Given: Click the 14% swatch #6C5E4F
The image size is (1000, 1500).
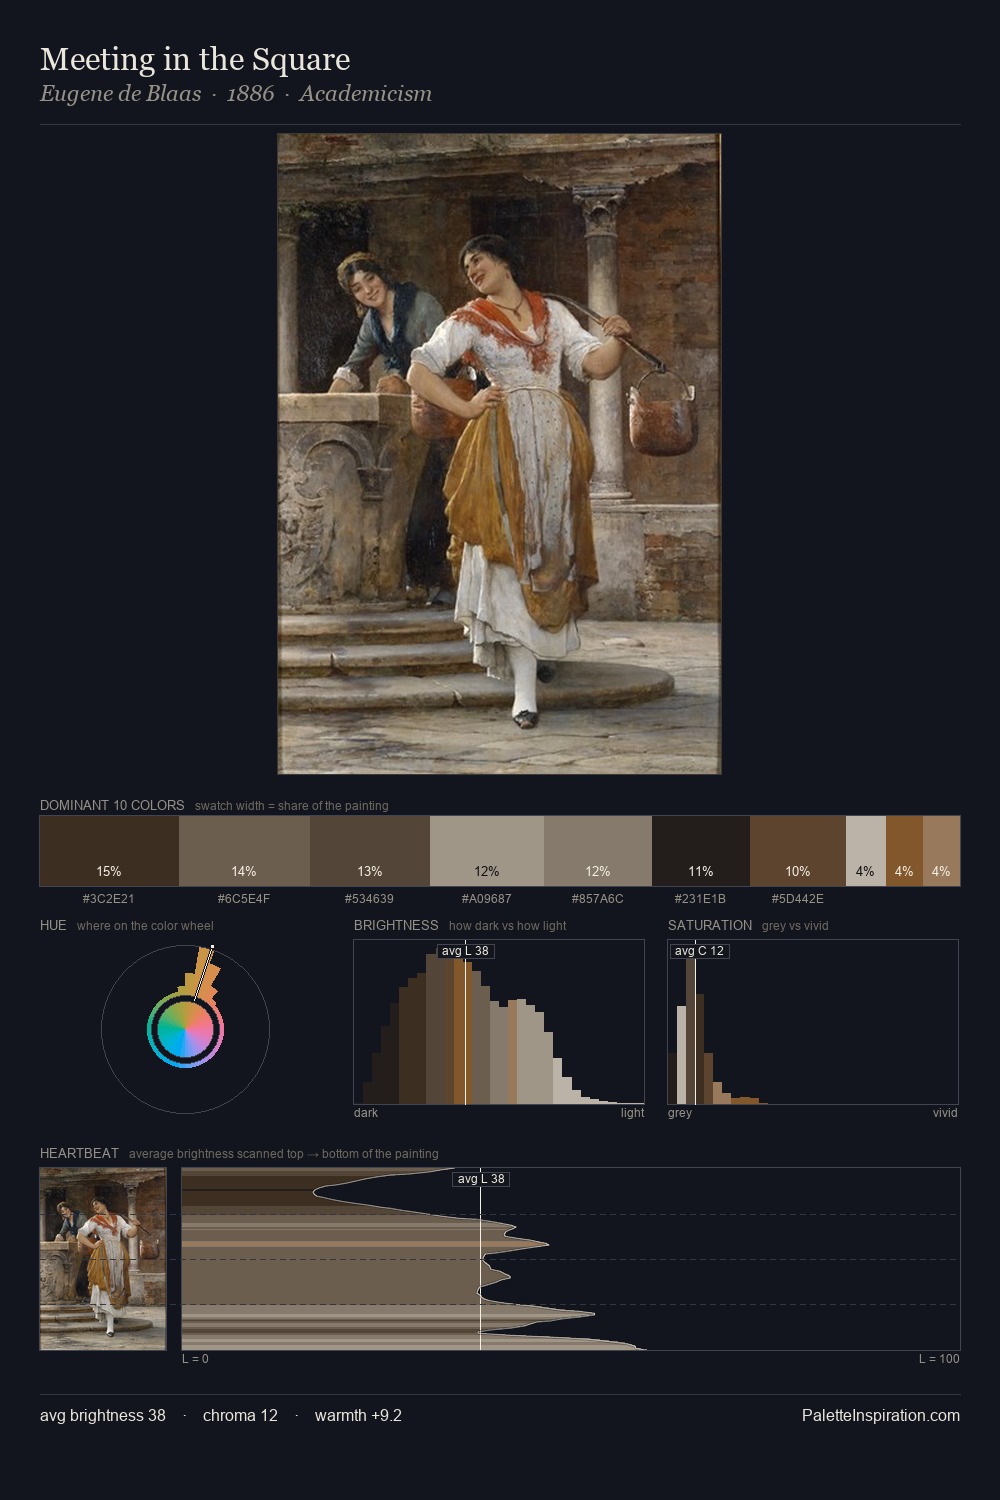Looking at the screenshot, I should [x=244, y=851].
